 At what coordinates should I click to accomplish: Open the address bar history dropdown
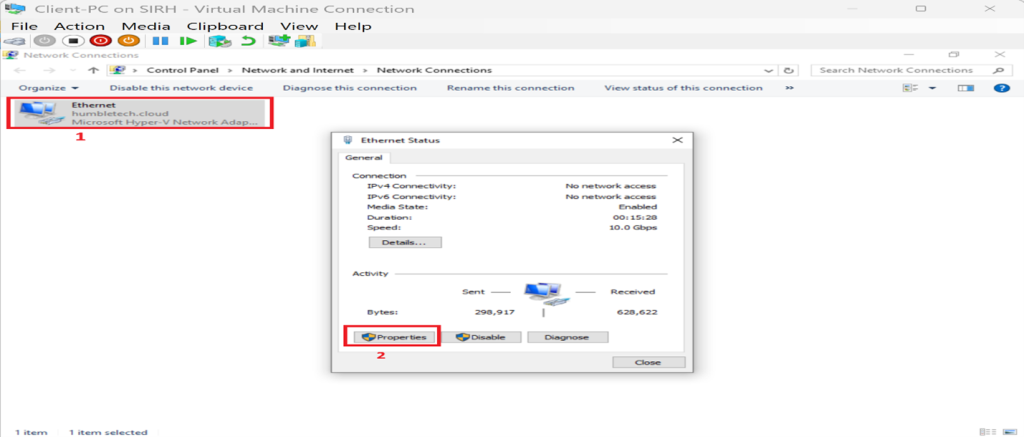coord(769,70)
